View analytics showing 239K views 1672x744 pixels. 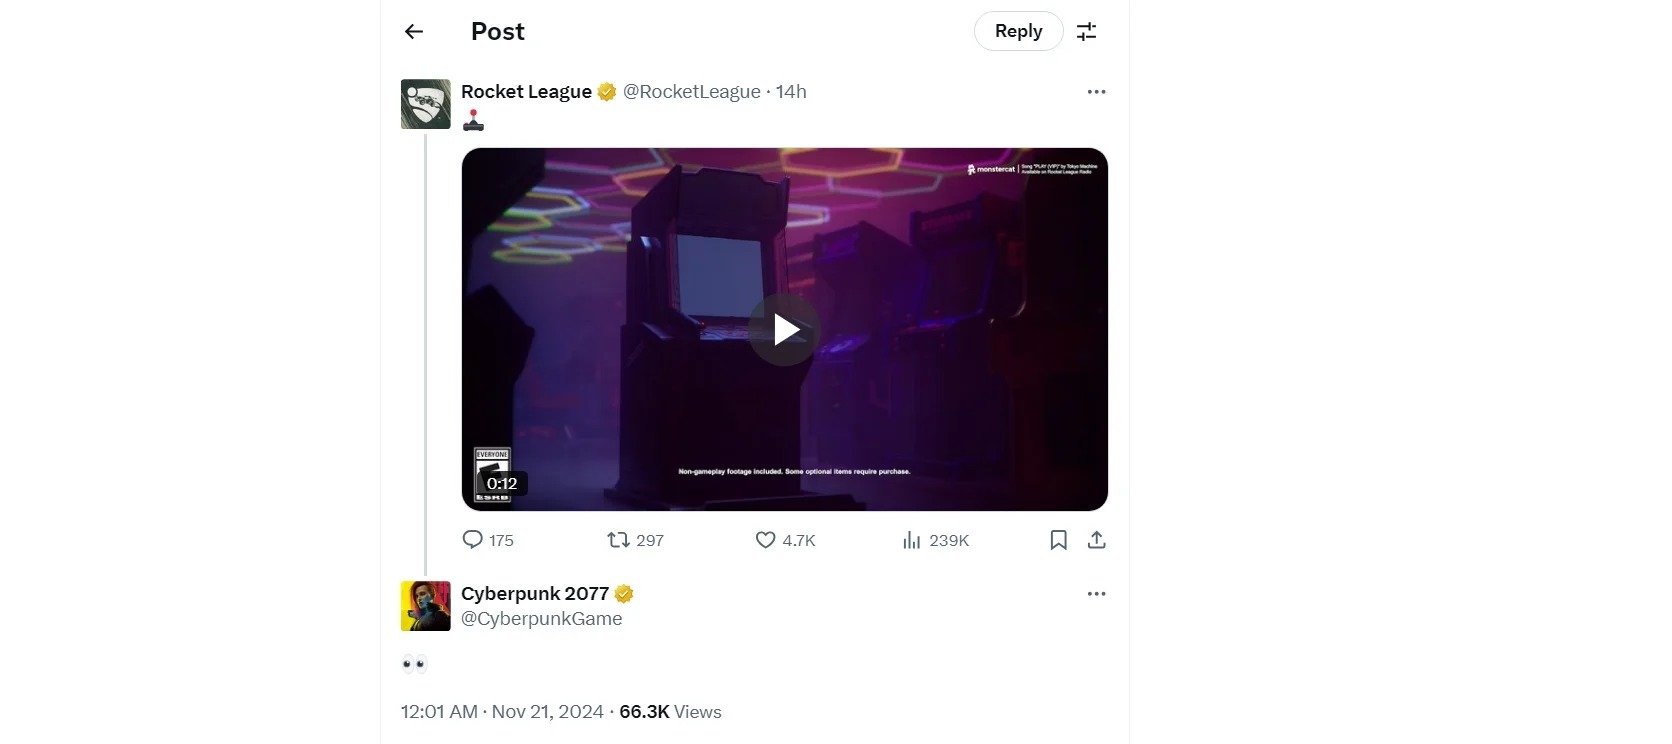tap(912, 540)
